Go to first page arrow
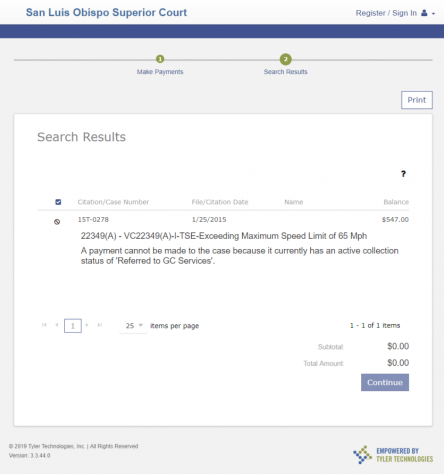 (44, 325)
